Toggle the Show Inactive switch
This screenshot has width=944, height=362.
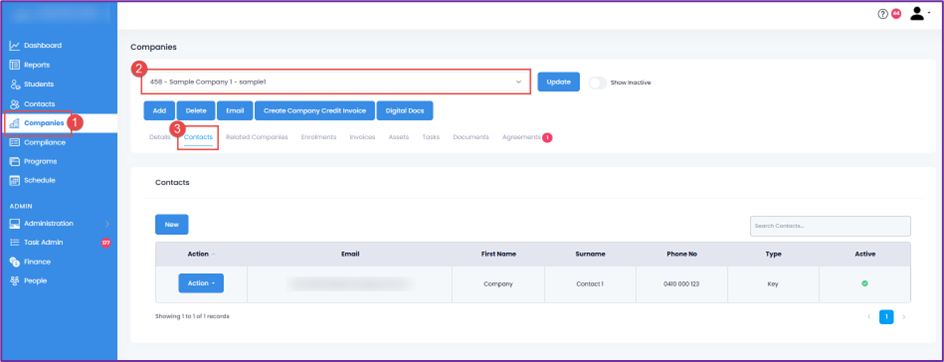[597, 83]
